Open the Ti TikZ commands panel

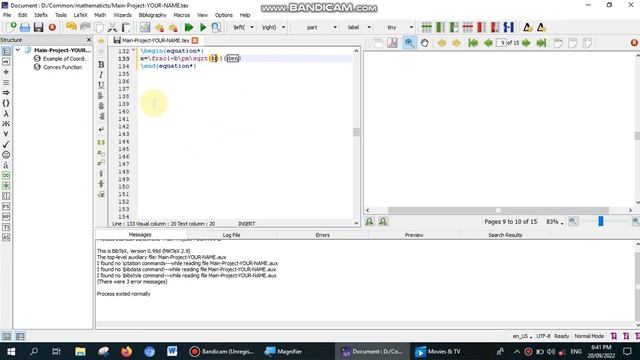pos(6,227)
